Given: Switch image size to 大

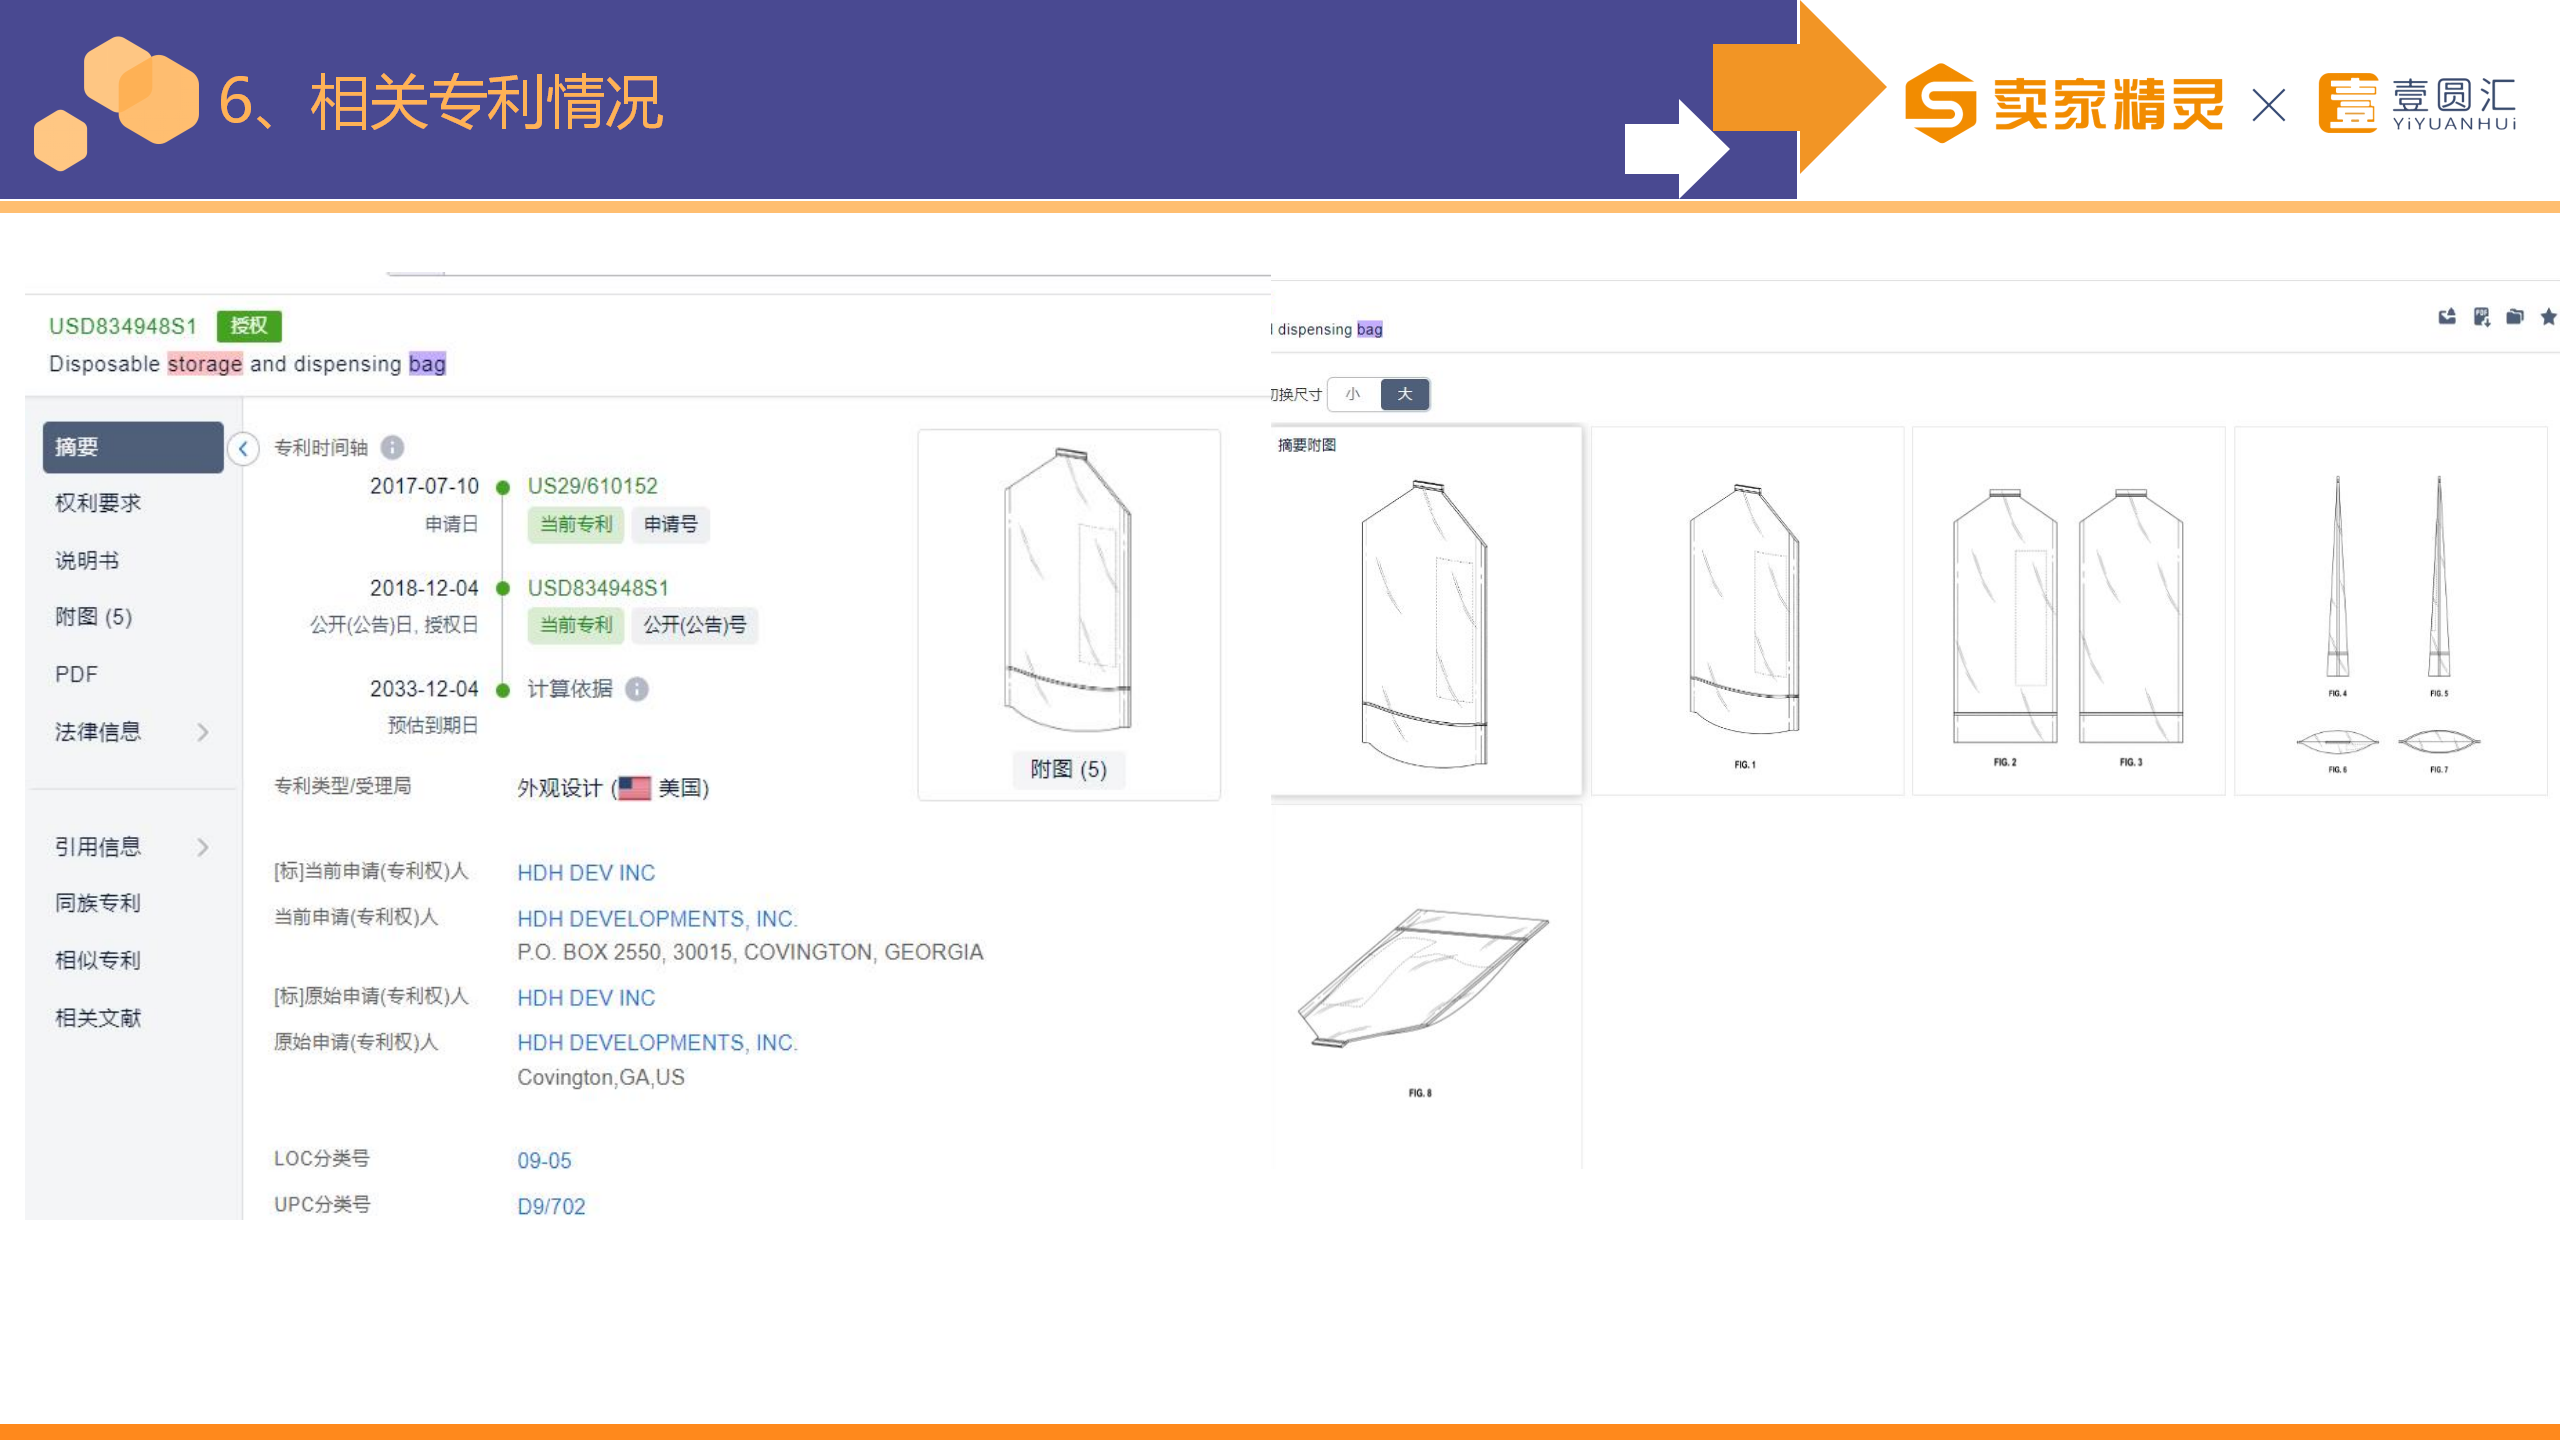Looking at the screenshot, I should tap(1404, 394).
